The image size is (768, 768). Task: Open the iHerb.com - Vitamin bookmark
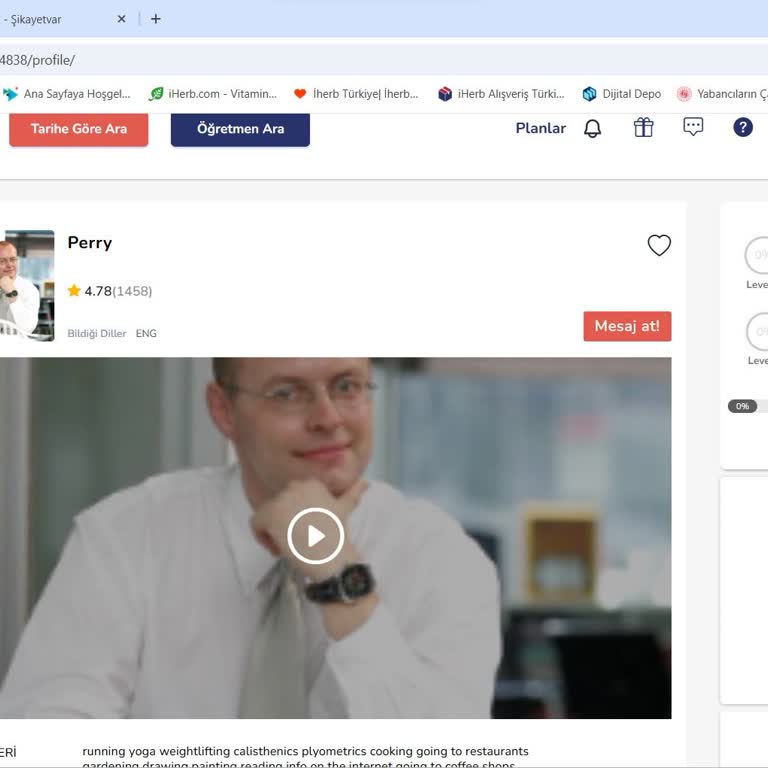coord(213,94)
